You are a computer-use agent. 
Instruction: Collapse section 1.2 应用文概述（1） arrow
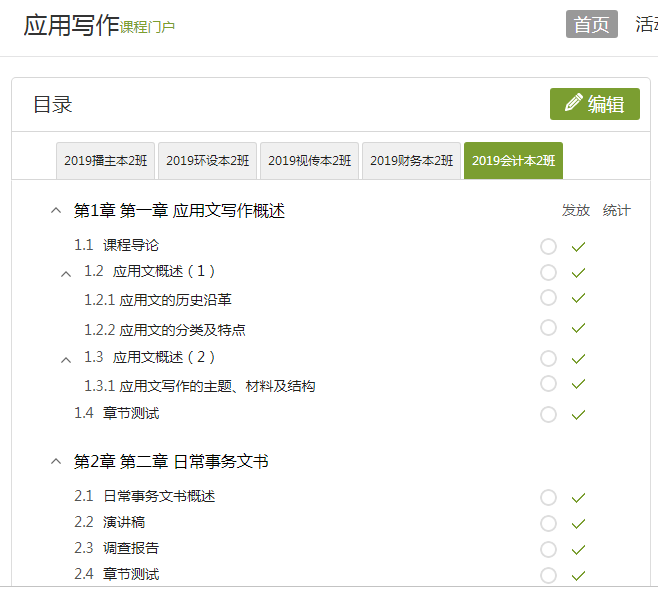pos(66,274)
